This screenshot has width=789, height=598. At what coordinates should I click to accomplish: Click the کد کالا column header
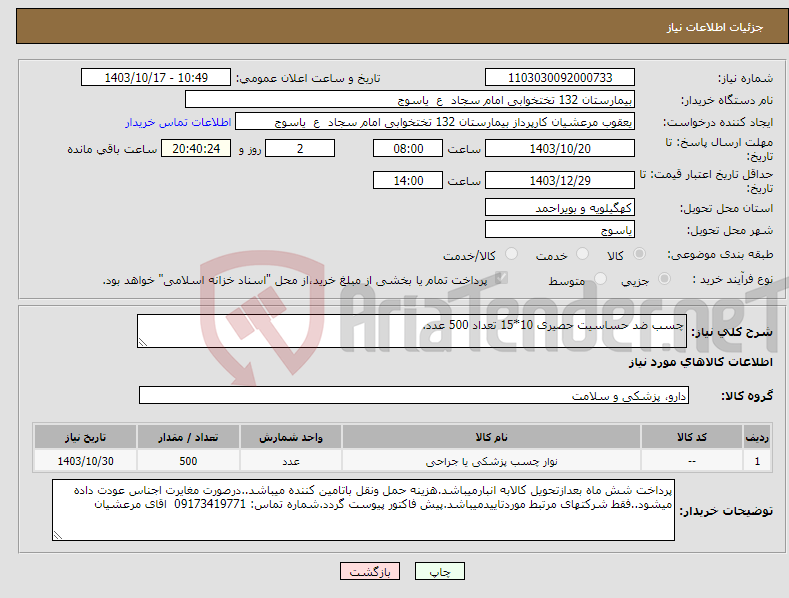(692, 437)
